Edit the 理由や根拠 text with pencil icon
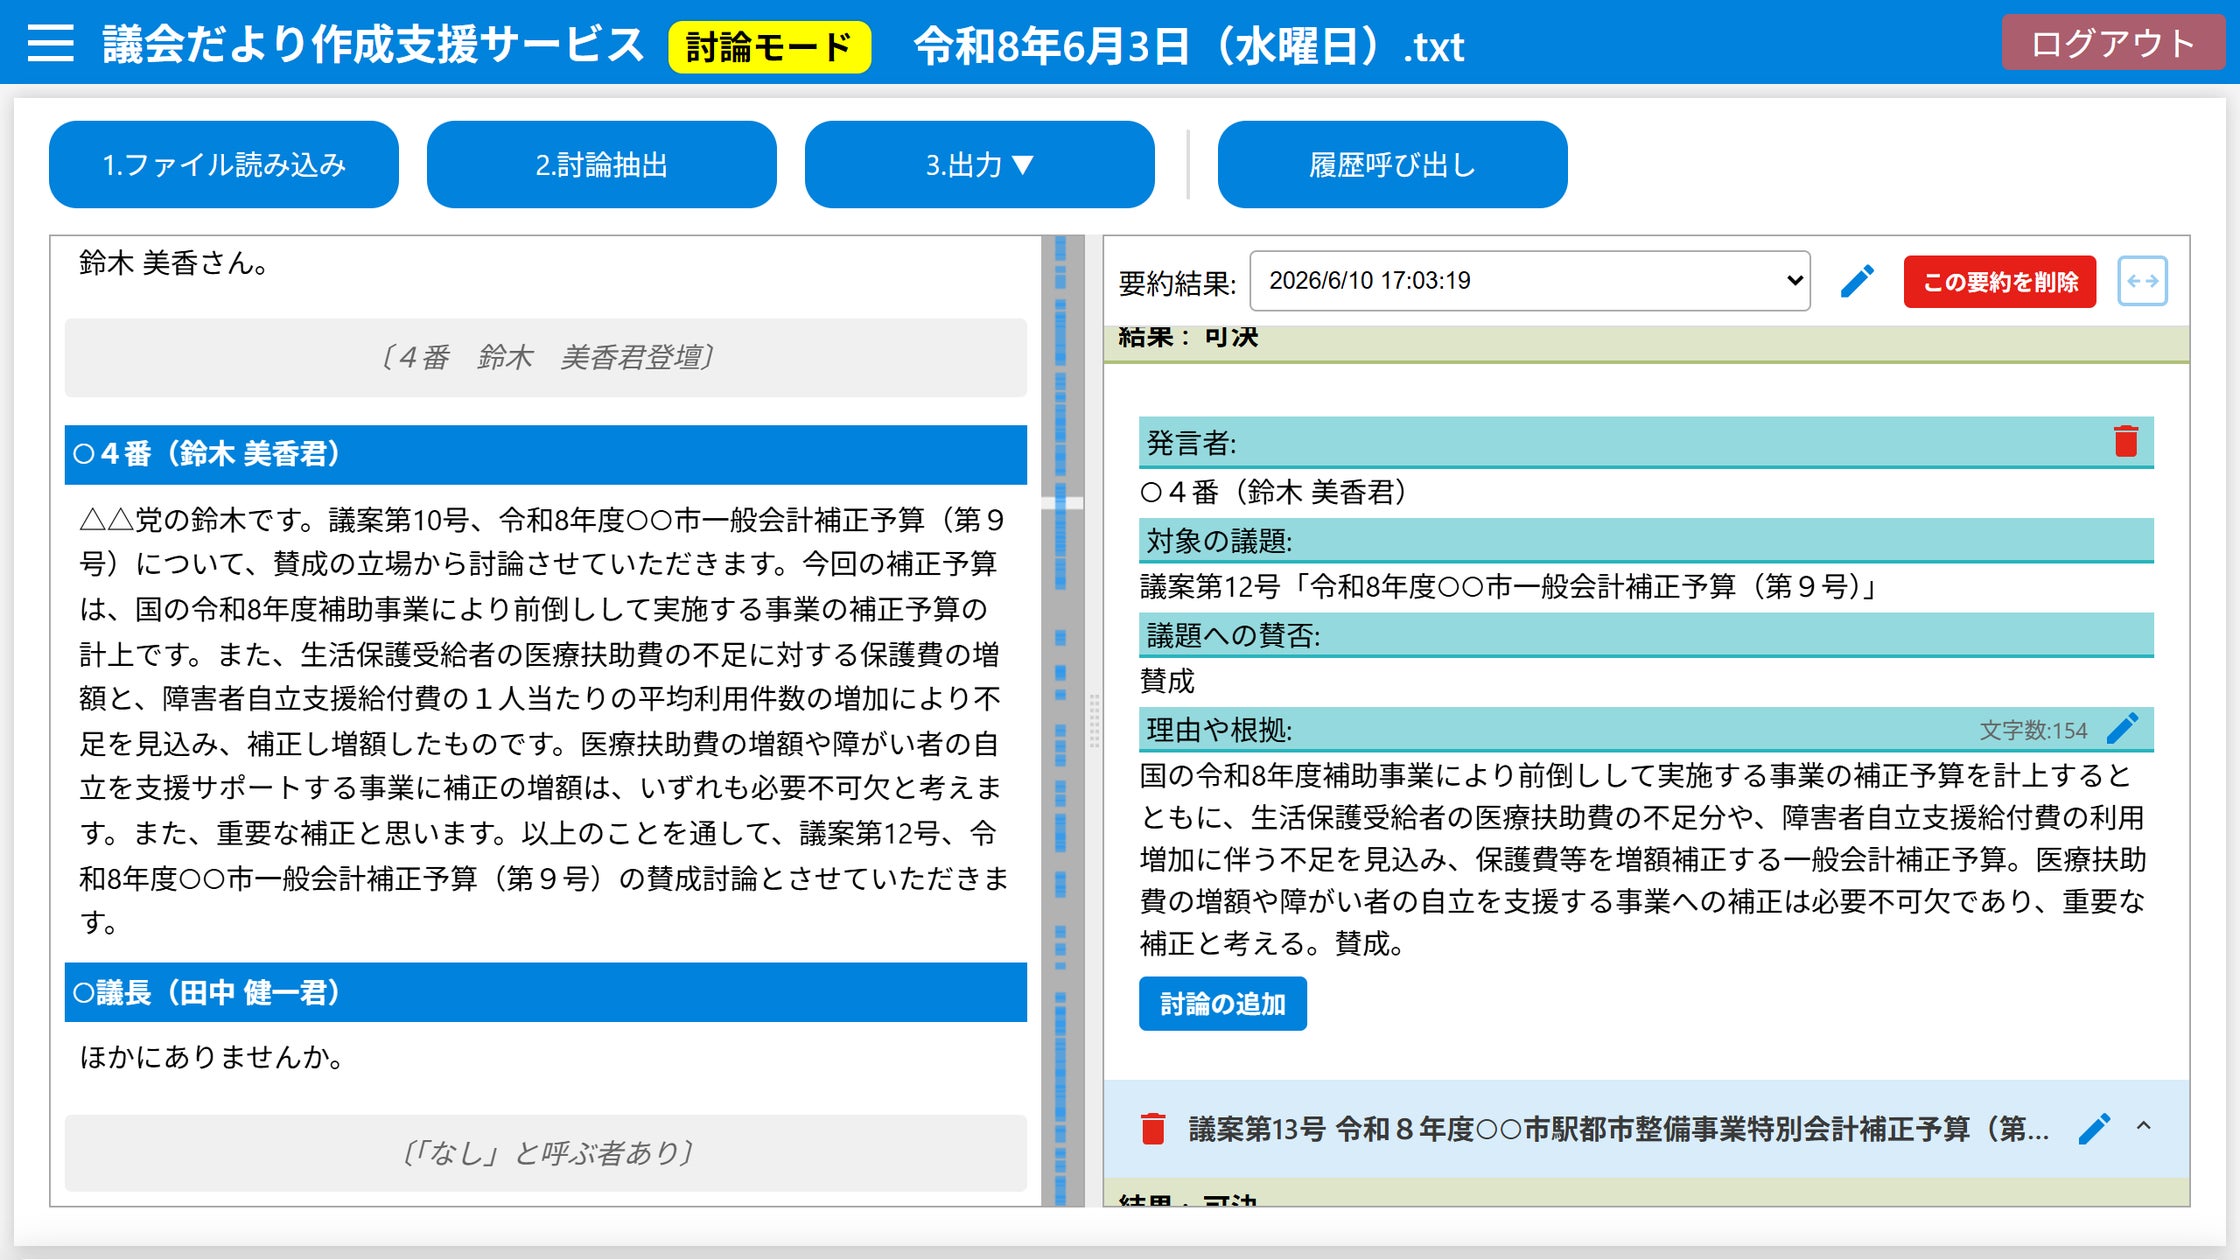 2122,729
